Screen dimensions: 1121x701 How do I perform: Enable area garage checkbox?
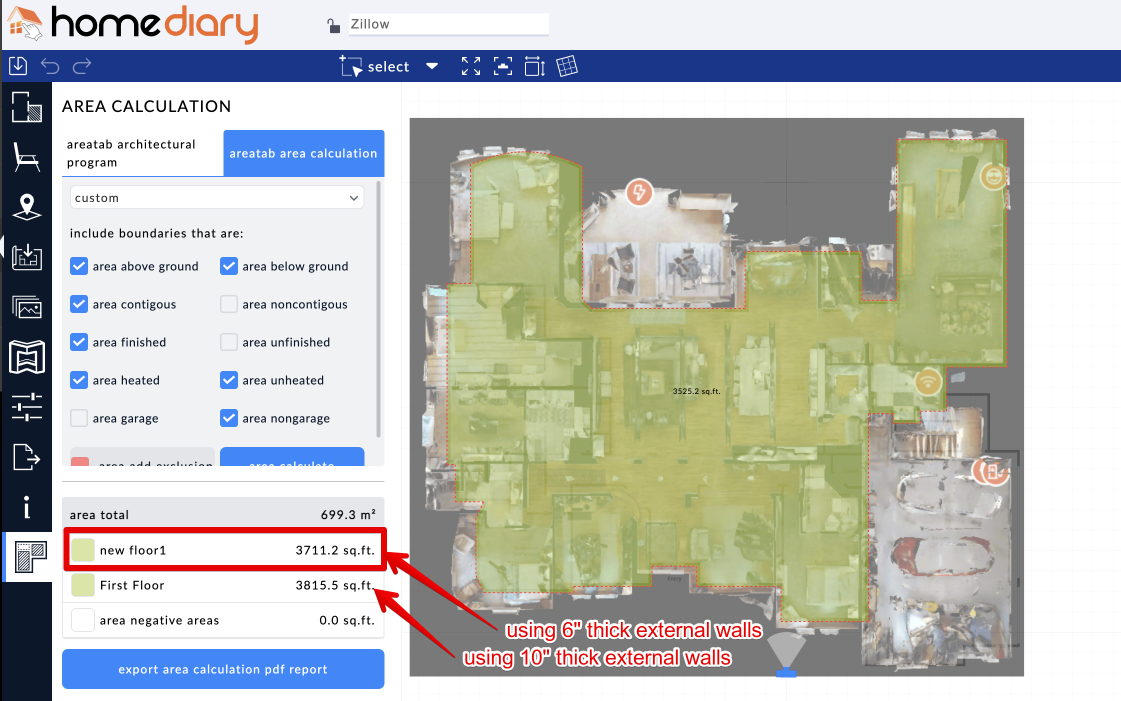79,418
